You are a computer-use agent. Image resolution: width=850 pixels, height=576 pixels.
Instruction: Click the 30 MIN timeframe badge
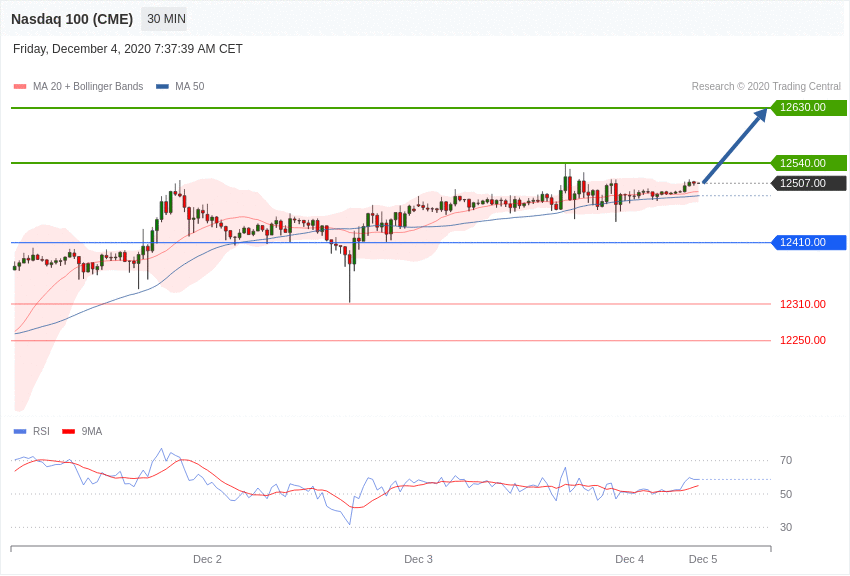click(x=166, y=19)
